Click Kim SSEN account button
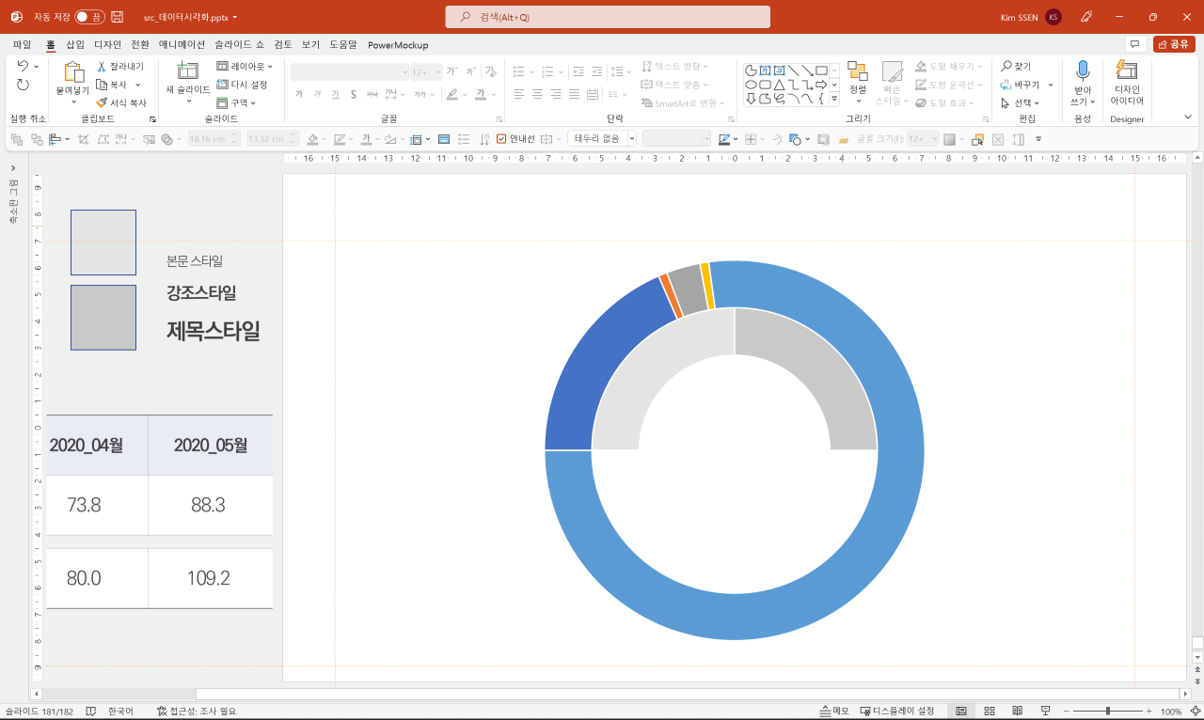Screen dimensions: 1204x720 [1030, 17]
